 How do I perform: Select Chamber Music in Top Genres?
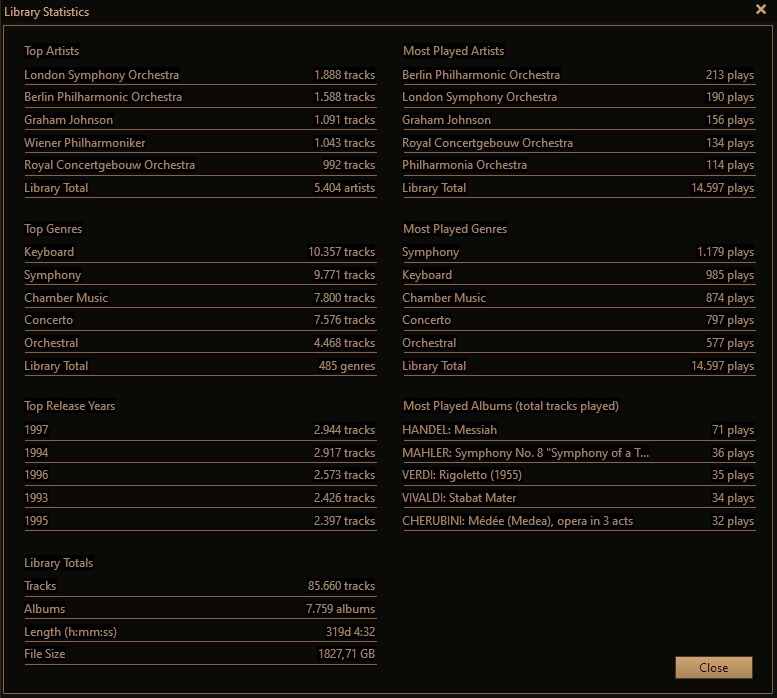[x=66, y=298]
